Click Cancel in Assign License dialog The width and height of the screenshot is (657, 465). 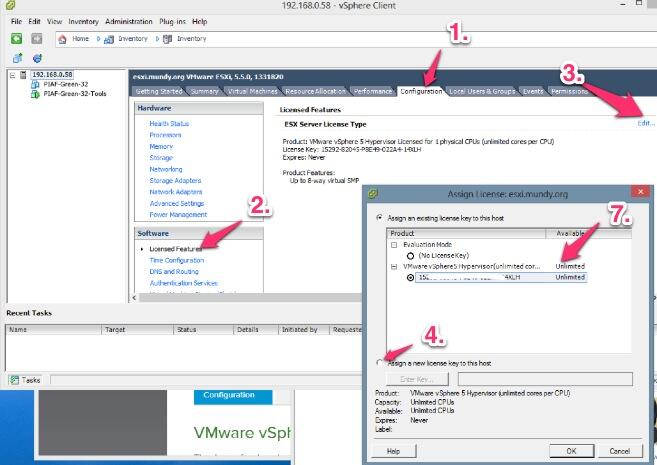coord(620,451)
